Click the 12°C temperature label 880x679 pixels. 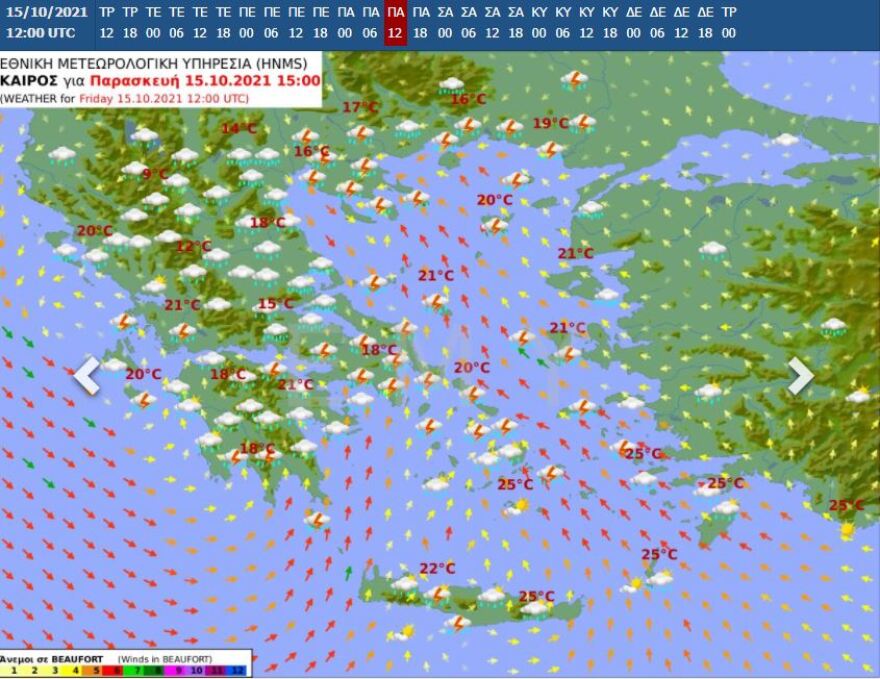(x=193, y=246)
